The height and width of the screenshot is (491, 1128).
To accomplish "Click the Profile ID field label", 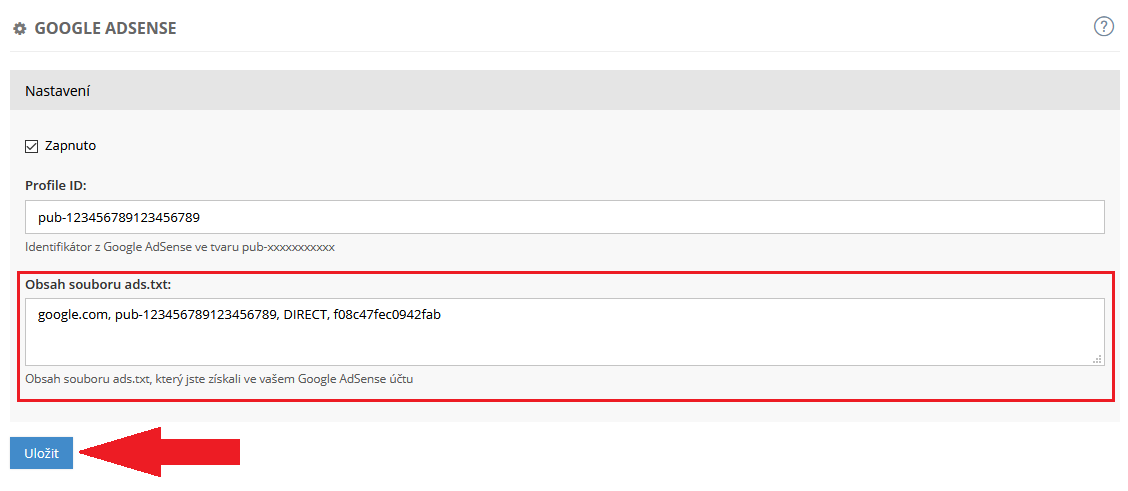I will pos(56,186).
